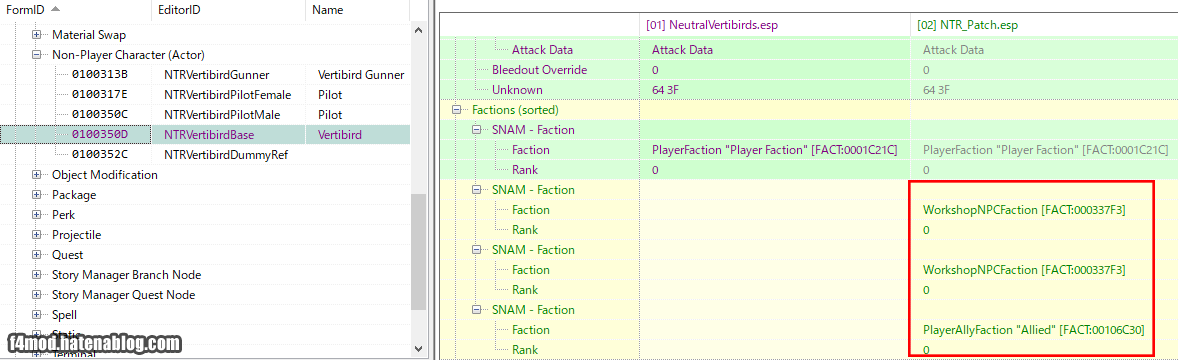Click the Attack Data value under NTR_Patch.esp
The image size is (1178, 360).
coord(953,50)
